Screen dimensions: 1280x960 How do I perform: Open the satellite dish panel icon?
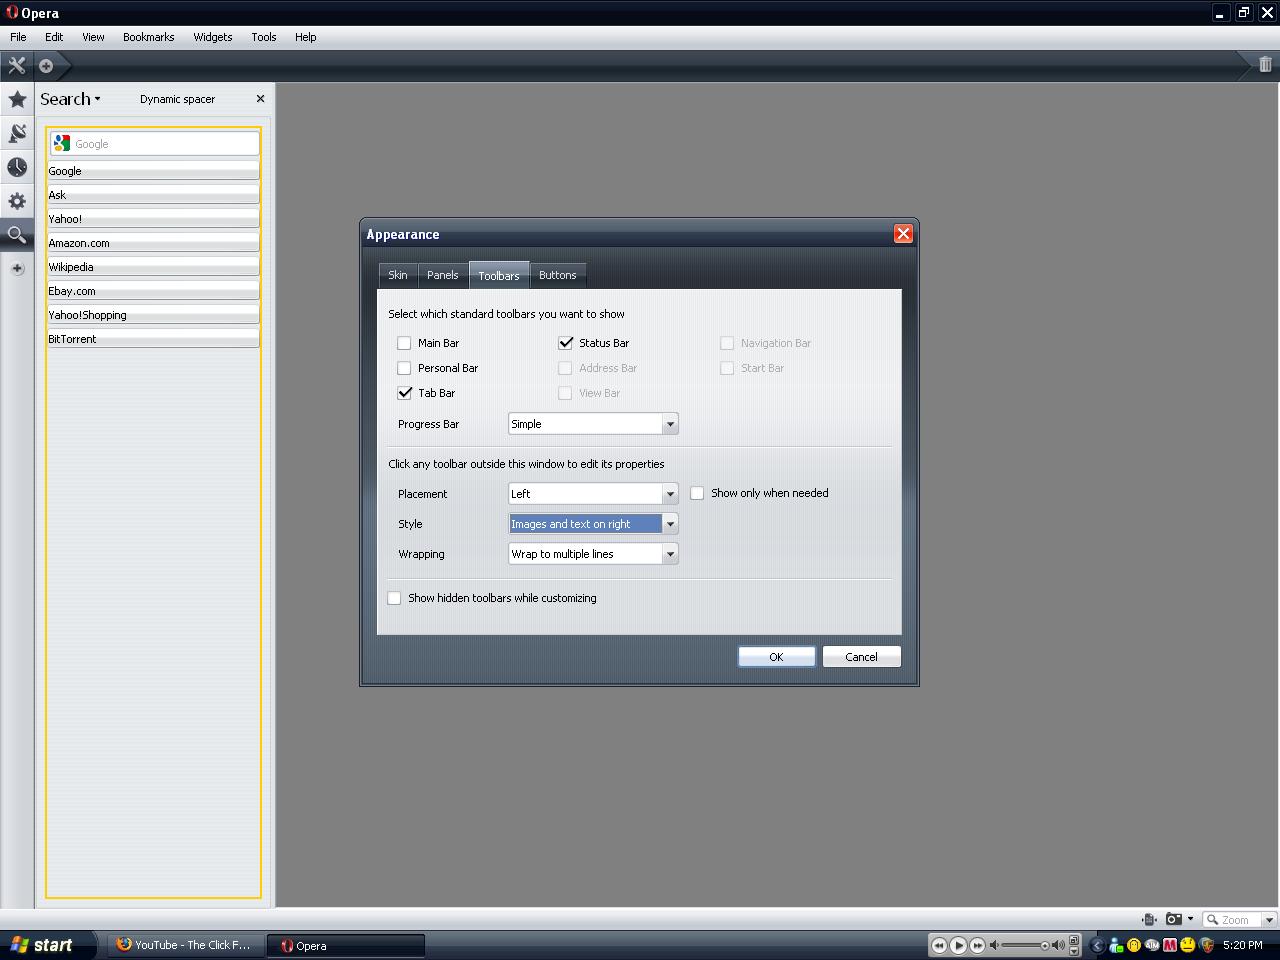tap(17, 133)
